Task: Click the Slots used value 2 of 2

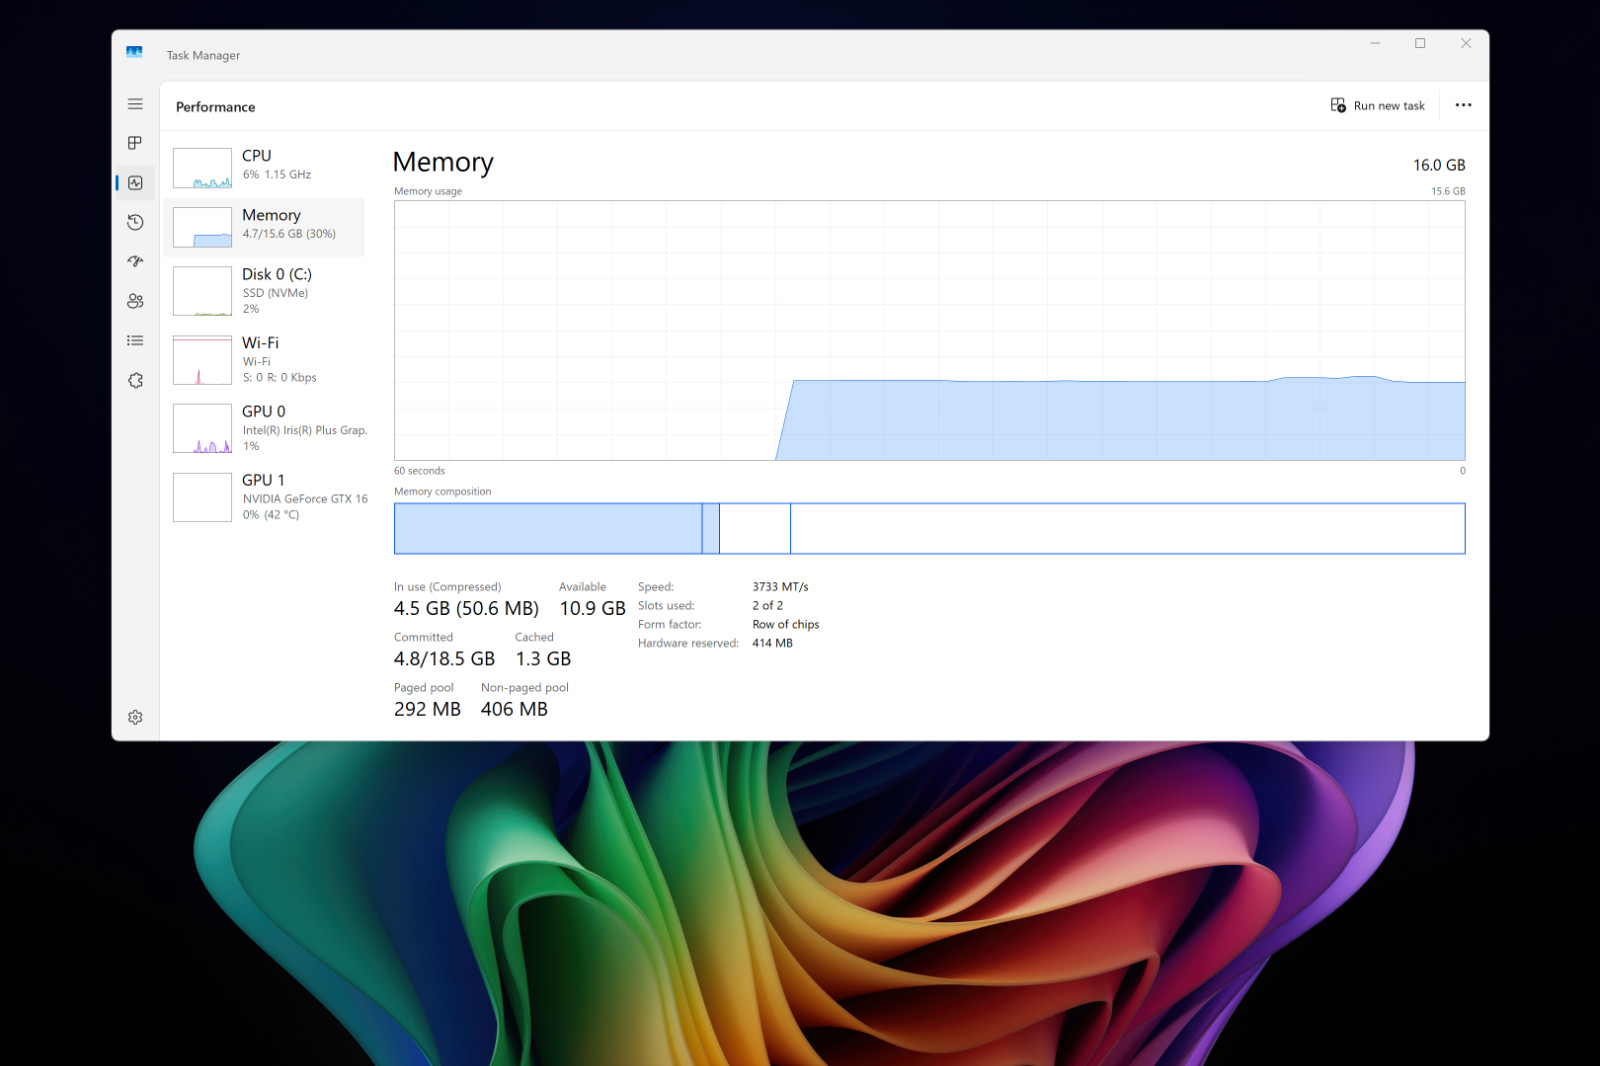Action: click(767, 606)
